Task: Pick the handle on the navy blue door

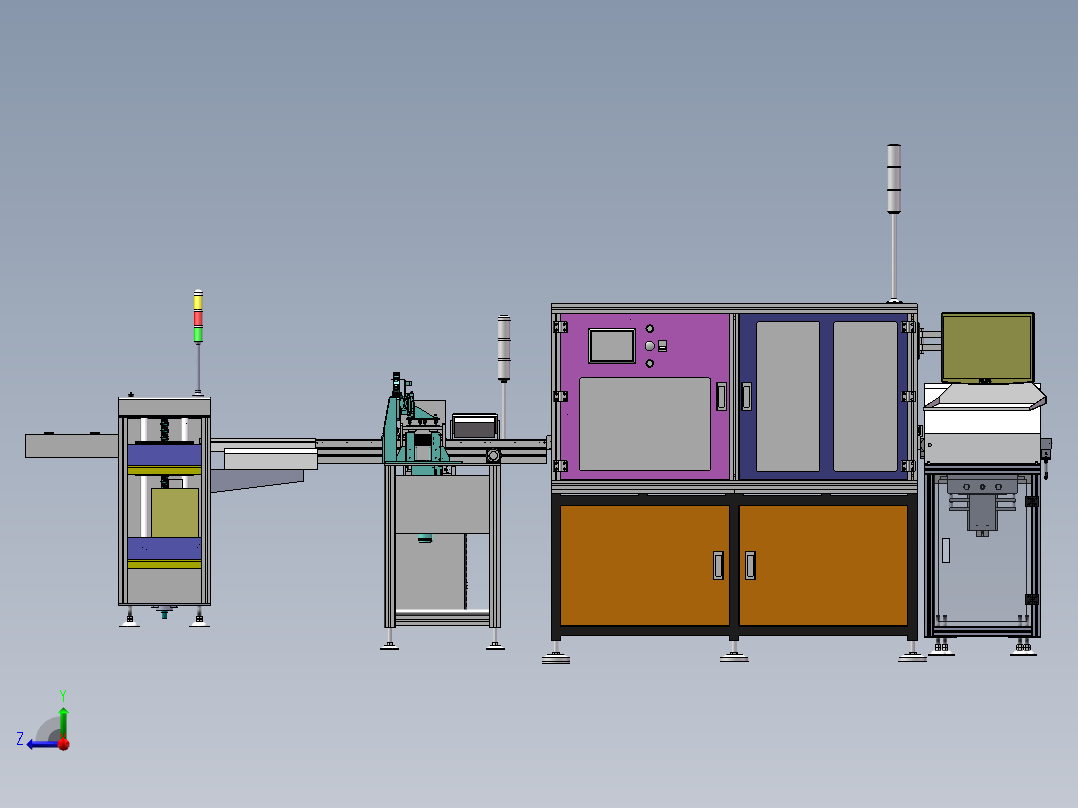Action: (746, 397)
